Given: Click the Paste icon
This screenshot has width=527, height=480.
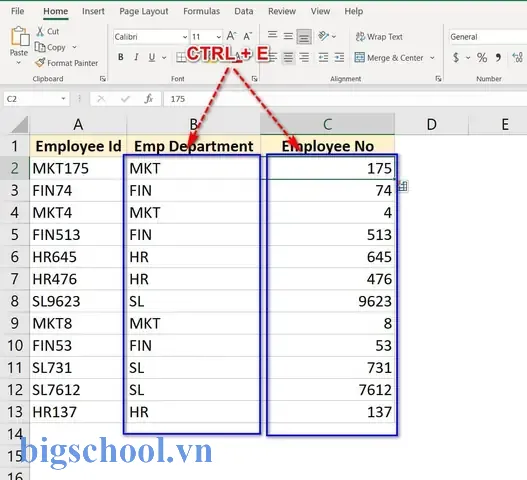Looking at the screenshot, I should tap(19, 36).
